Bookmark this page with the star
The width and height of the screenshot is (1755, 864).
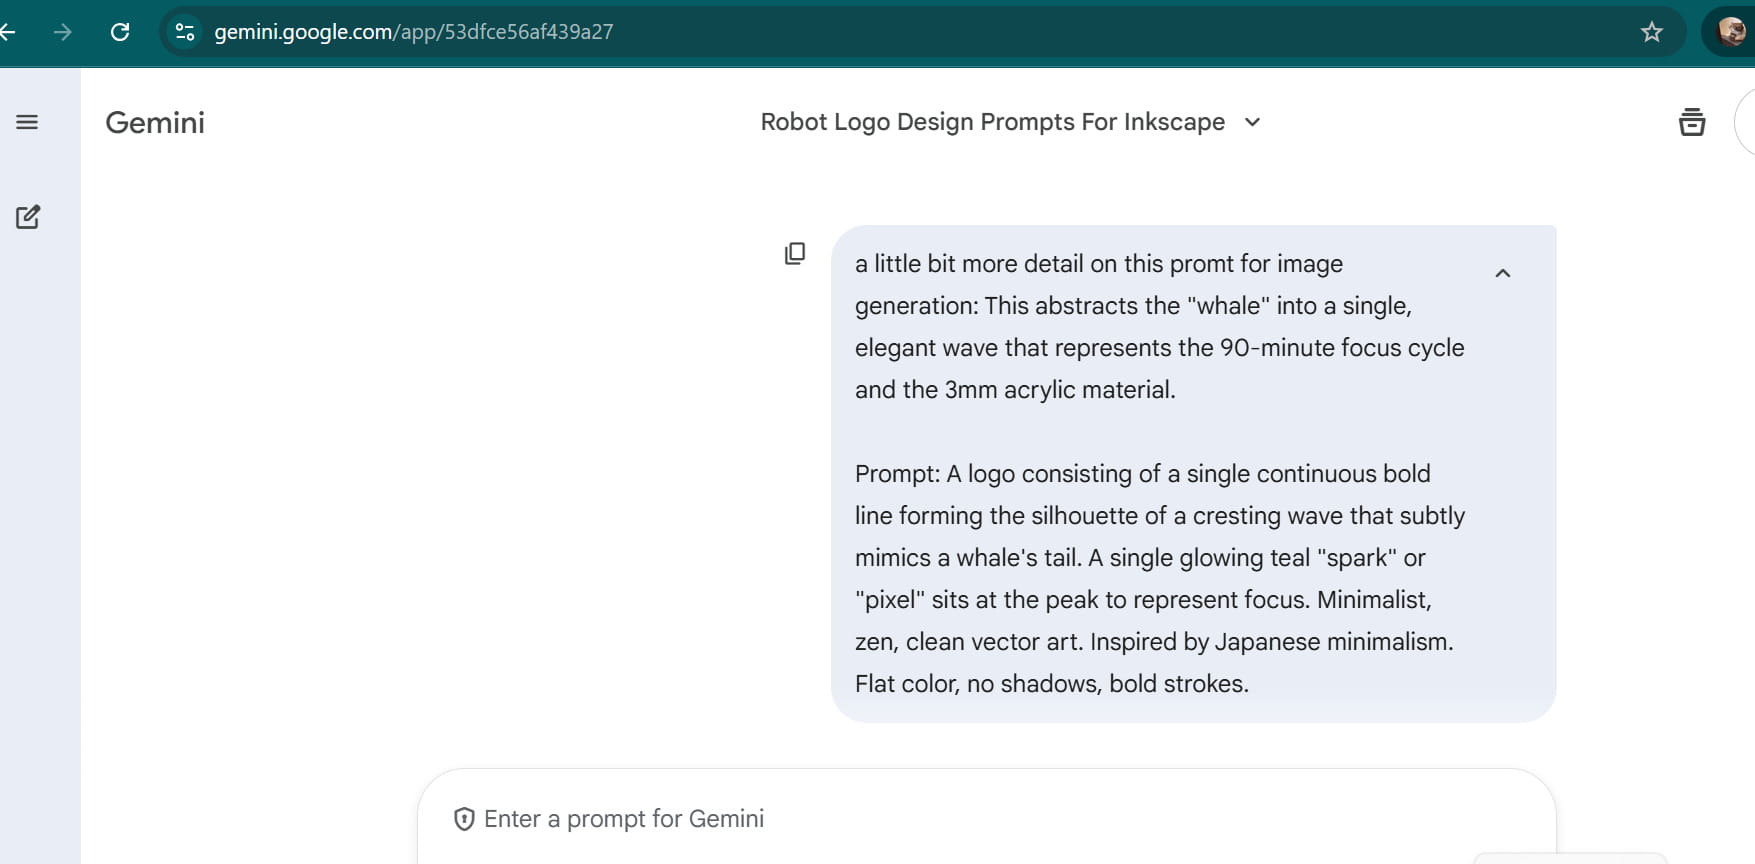[1652, 32]
